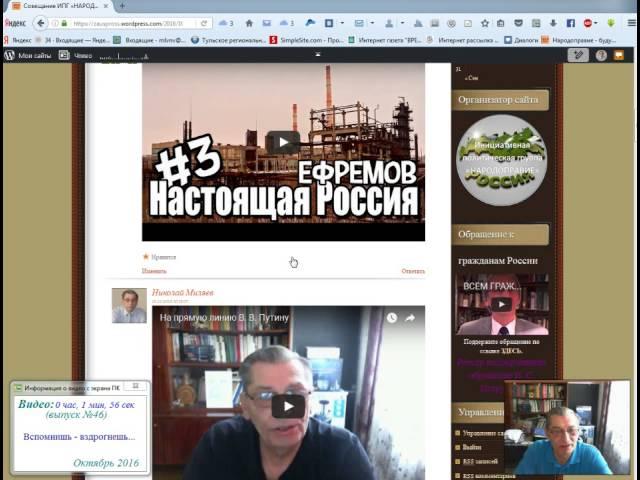
Task: Click the Share arrow icon on video
Action: [x=410, y=318]
